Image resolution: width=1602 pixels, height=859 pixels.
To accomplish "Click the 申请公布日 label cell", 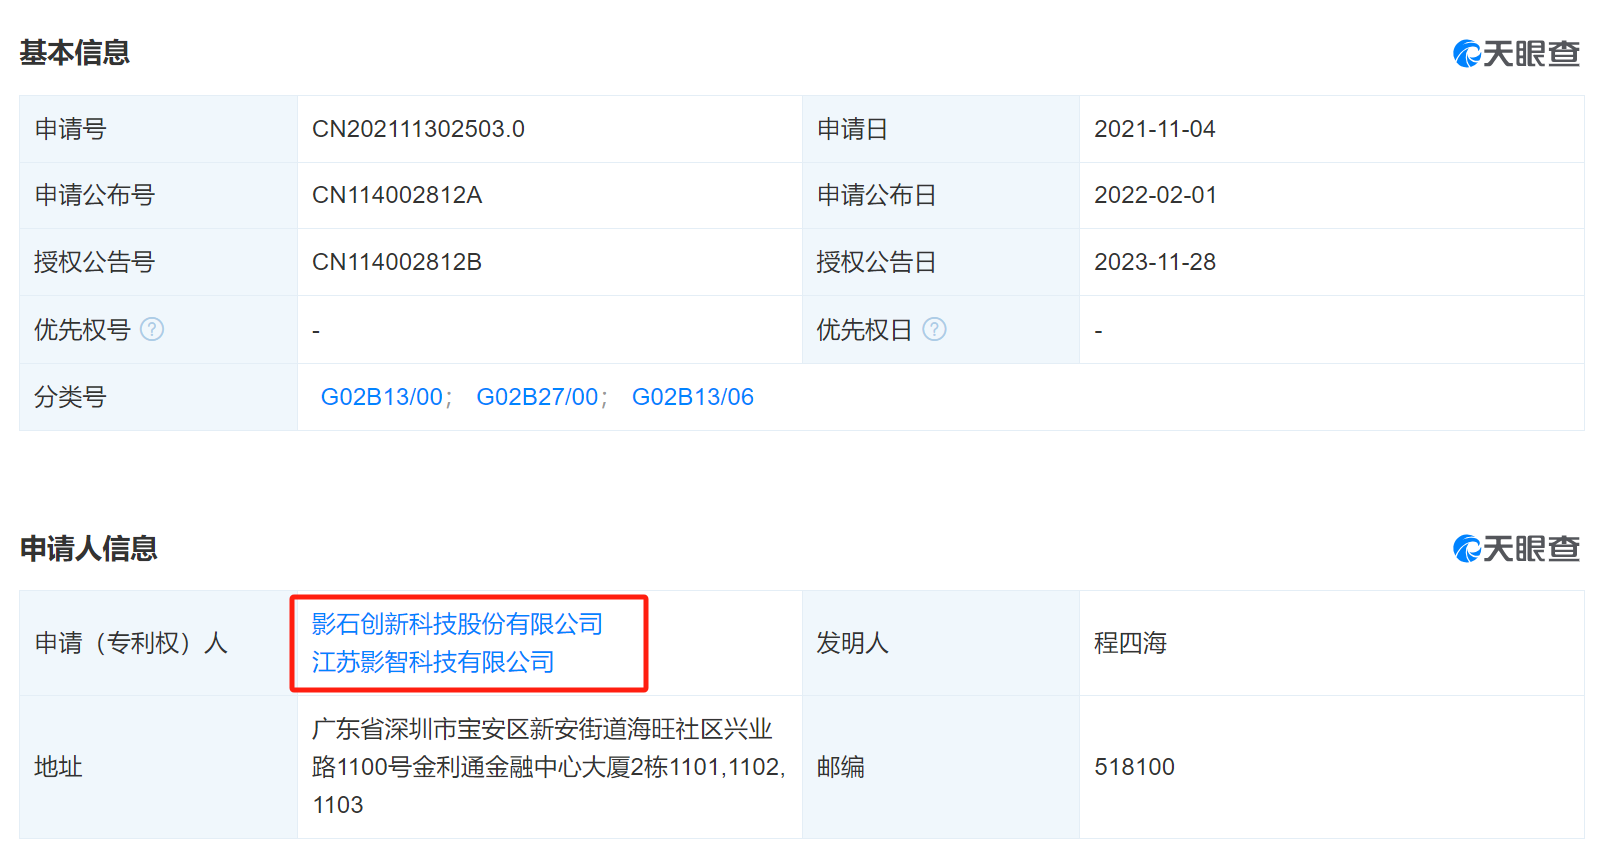I will pyautogui.click(x=941, y=195).
